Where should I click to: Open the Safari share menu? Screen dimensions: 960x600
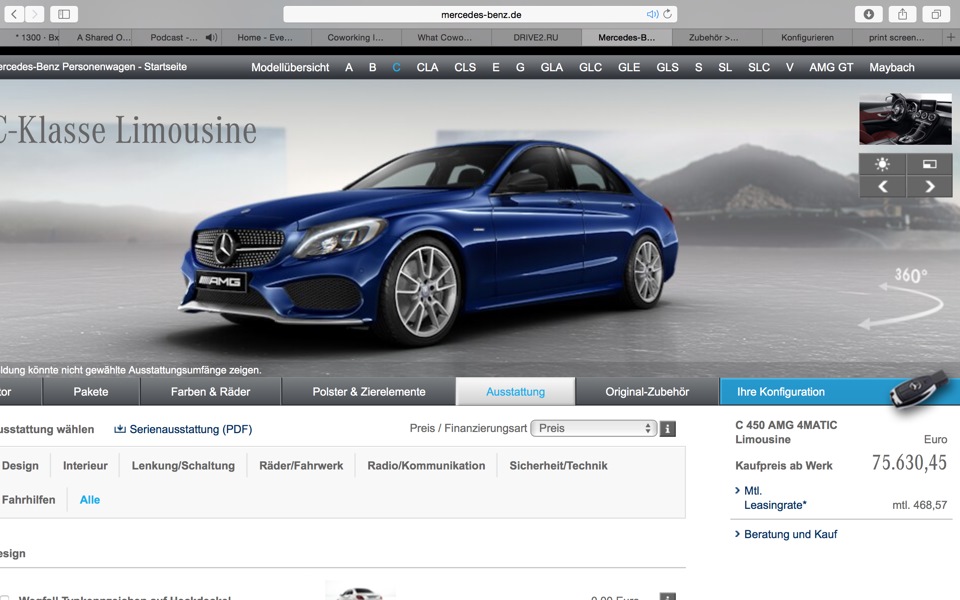tap(902, 14)
